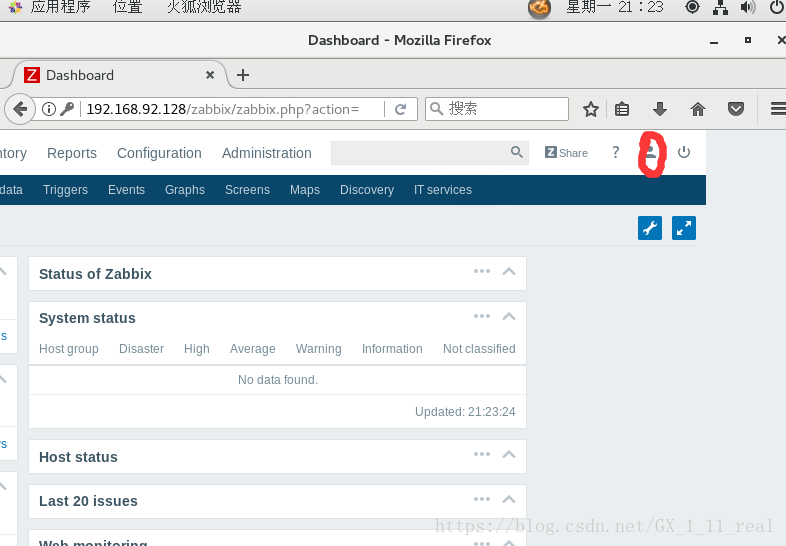Click Firefox back navigation button
The width and height of the screenshot is (786, 546).
tap(20, 109)
